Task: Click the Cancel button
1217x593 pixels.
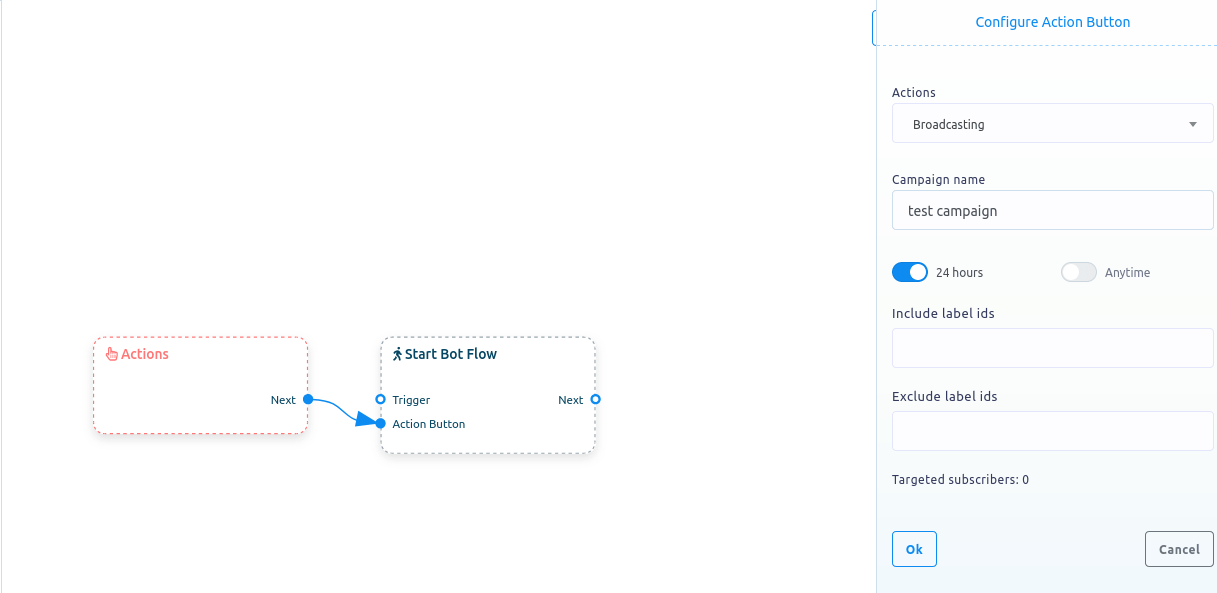Action: tap(1179, 549)
